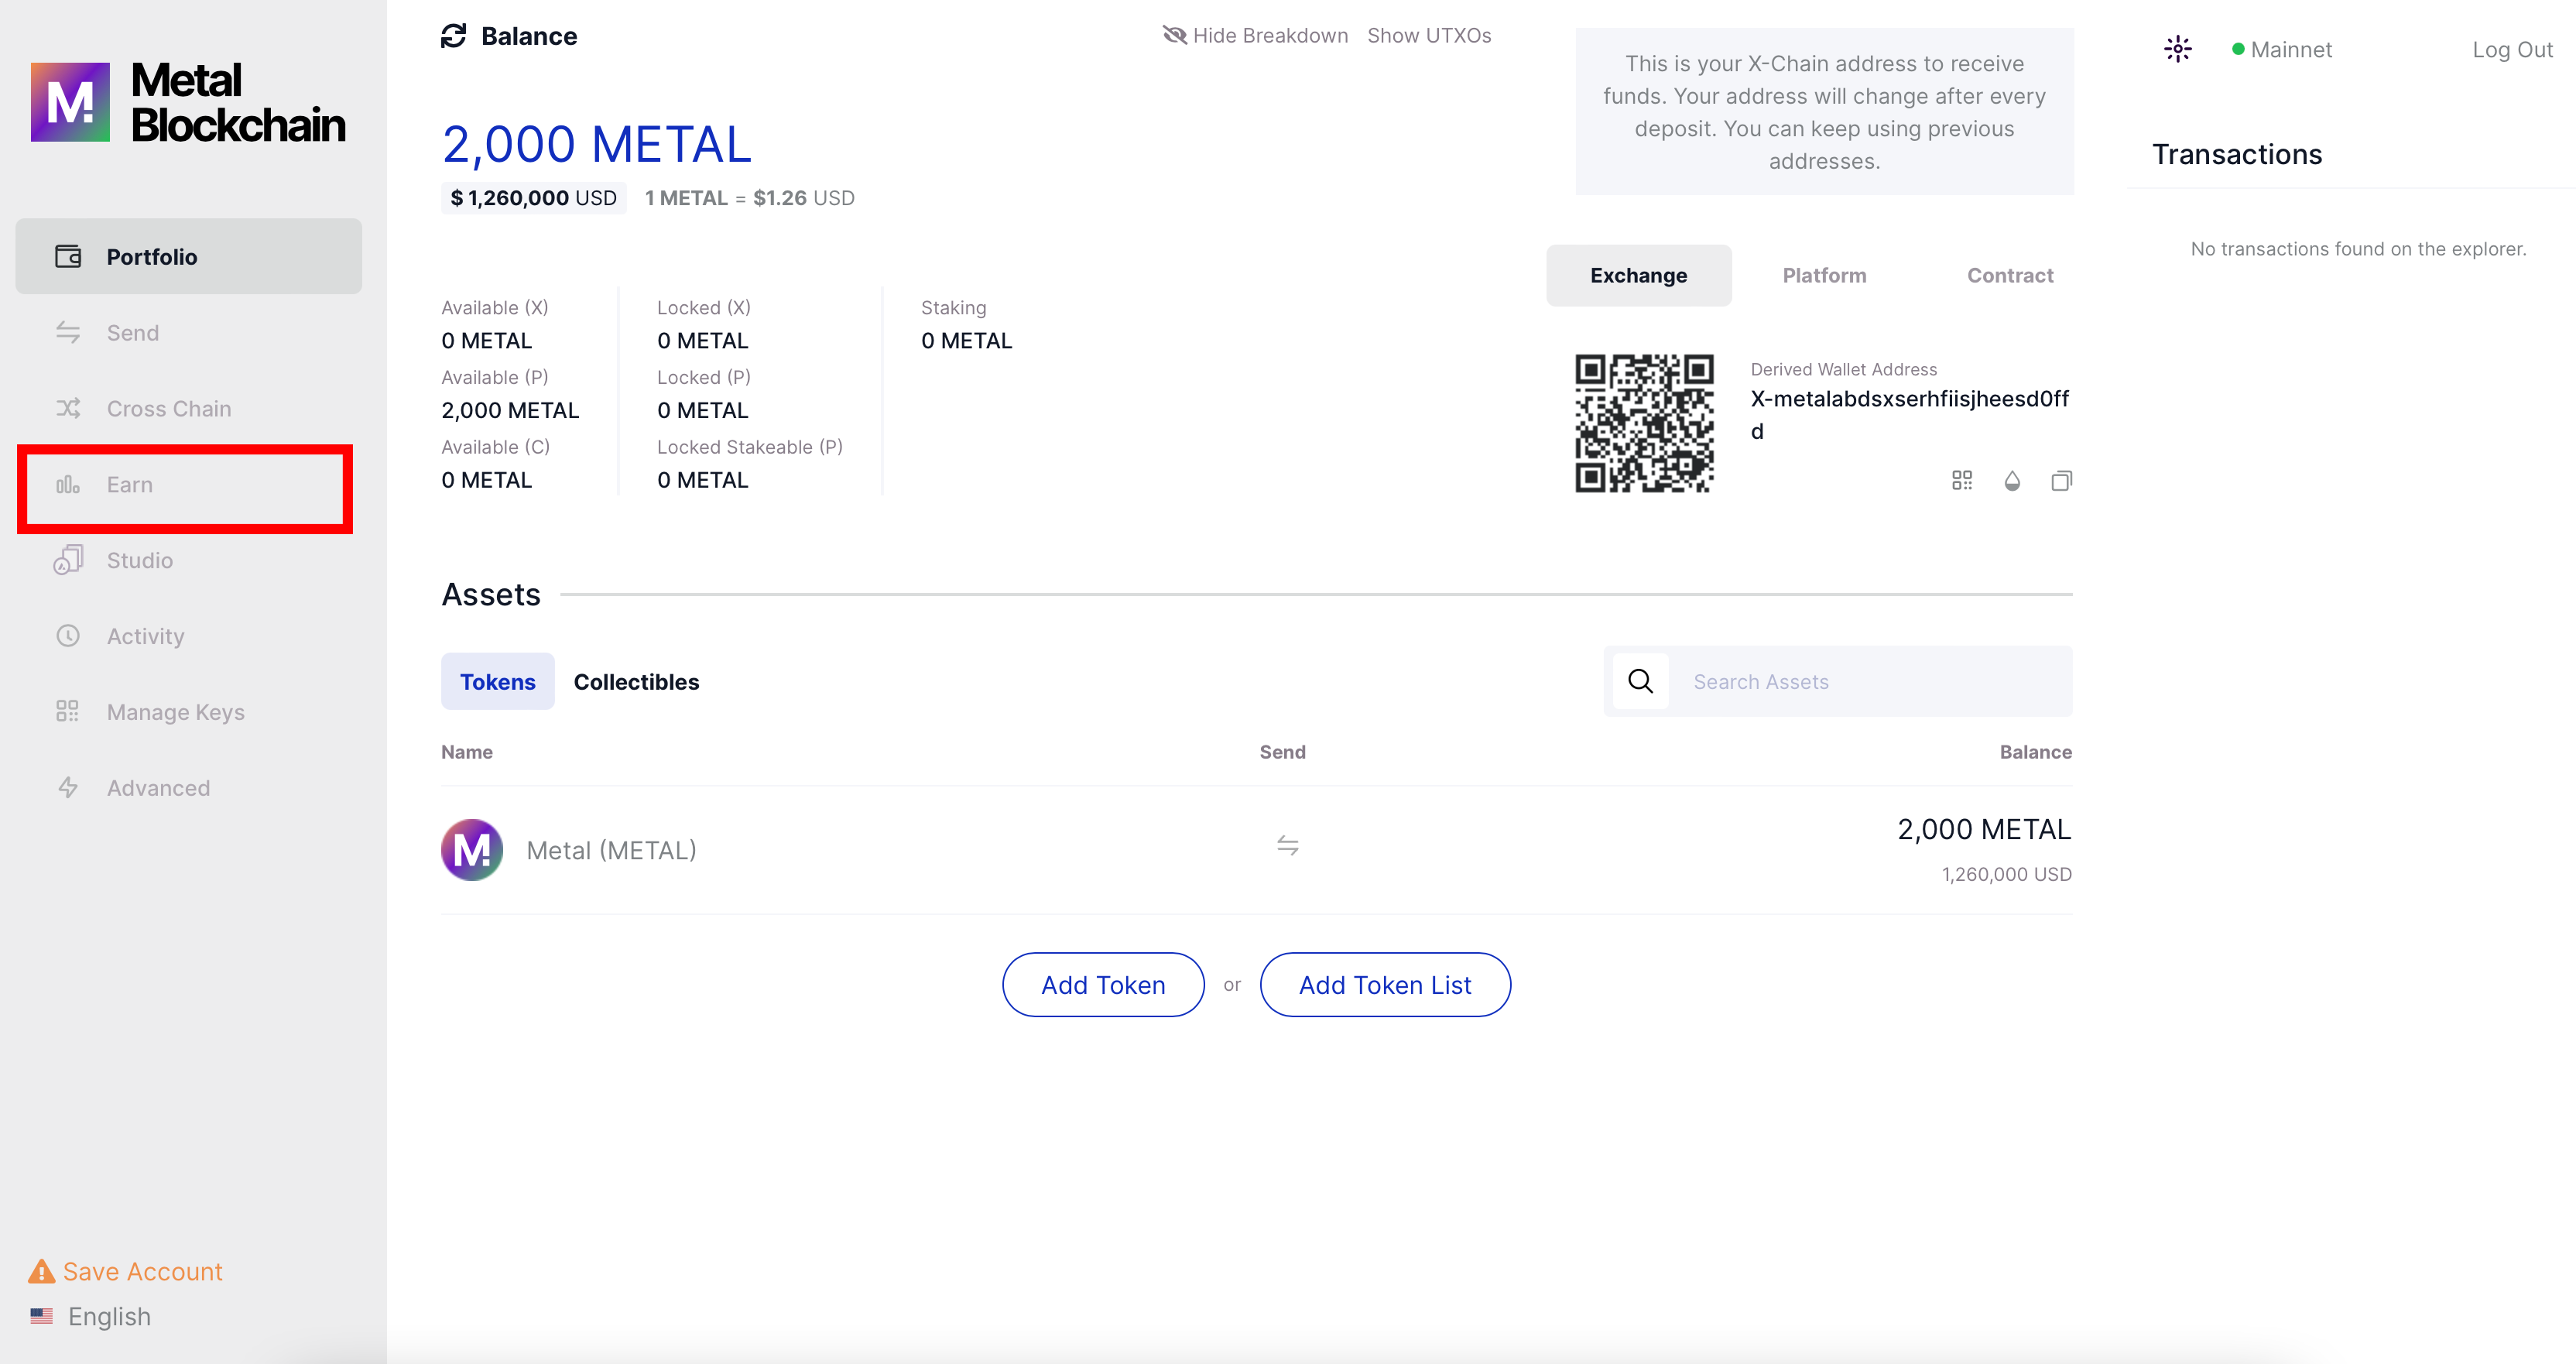Click the Metal send arrows icon

[1287, 846]
